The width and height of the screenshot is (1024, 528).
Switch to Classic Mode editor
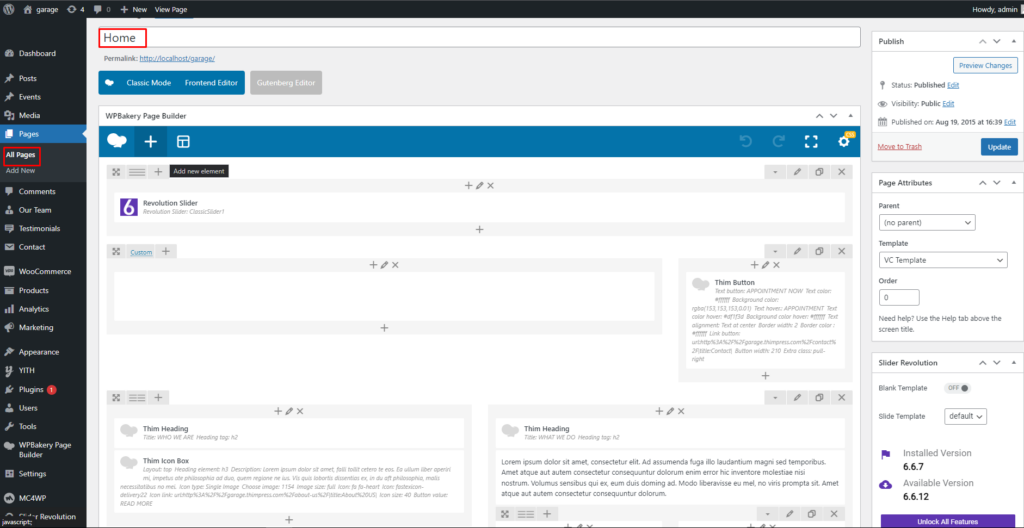148,83
